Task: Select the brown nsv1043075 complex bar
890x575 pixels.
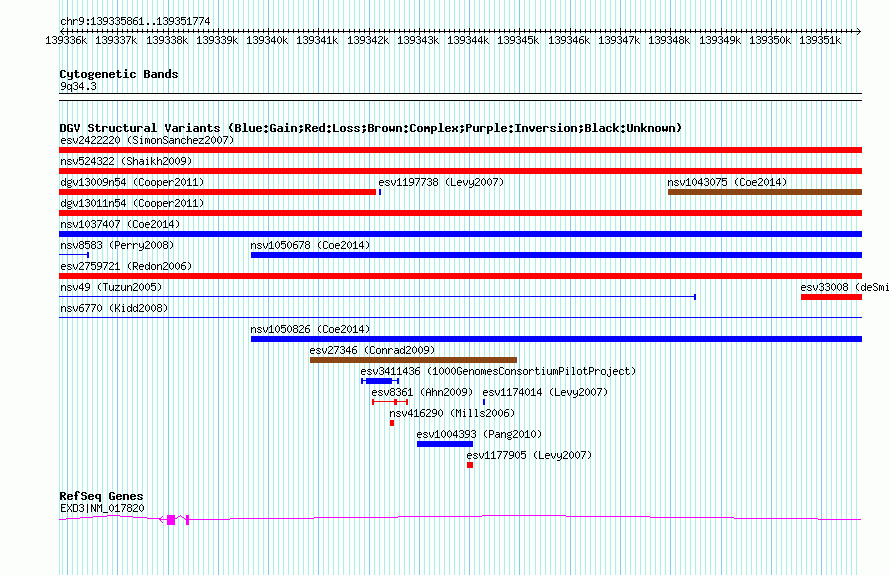Action: 765,192
